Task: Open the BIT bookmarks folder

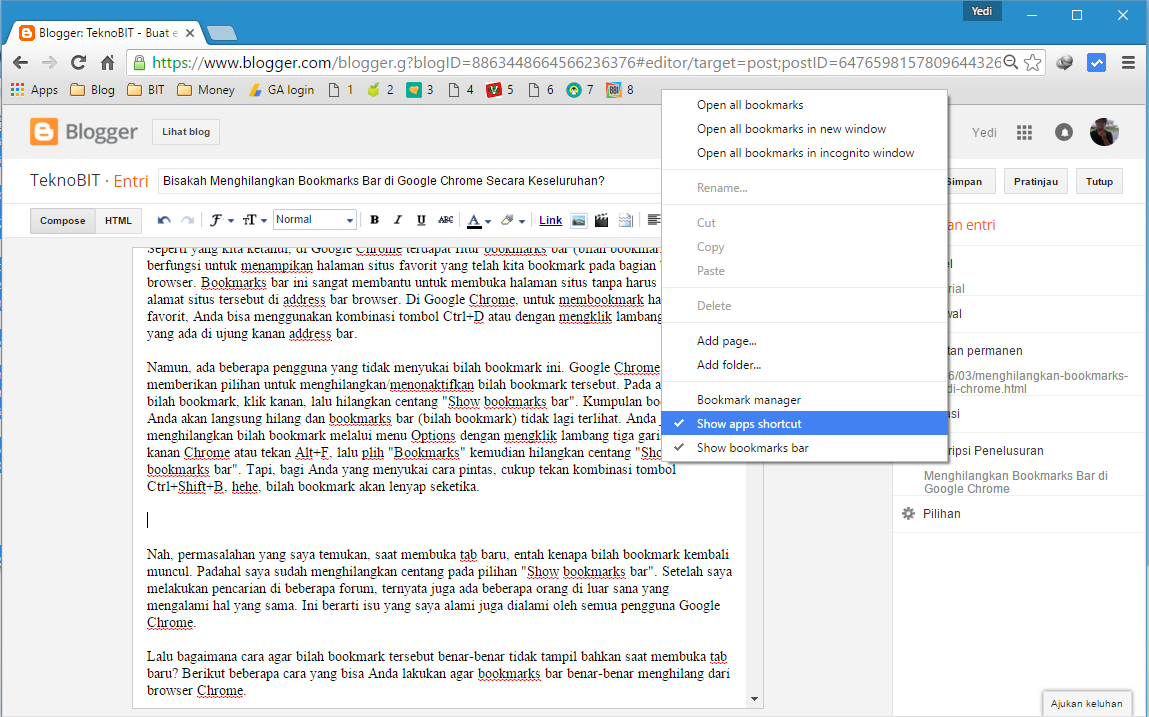Action: (146, 89)
